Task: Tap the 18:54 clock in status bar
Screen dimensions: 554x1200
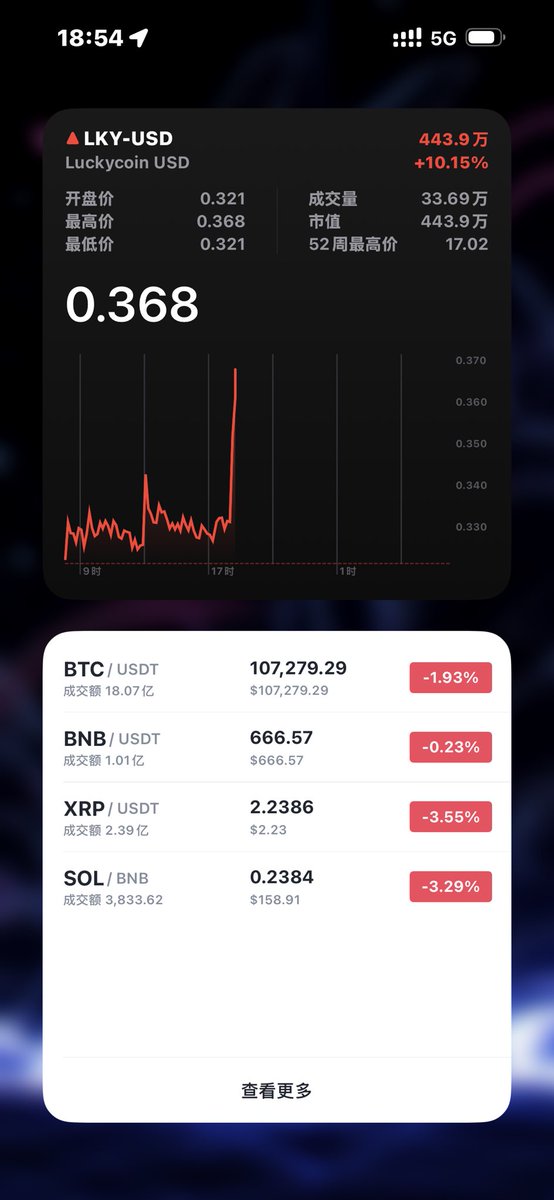Action: 90,38
